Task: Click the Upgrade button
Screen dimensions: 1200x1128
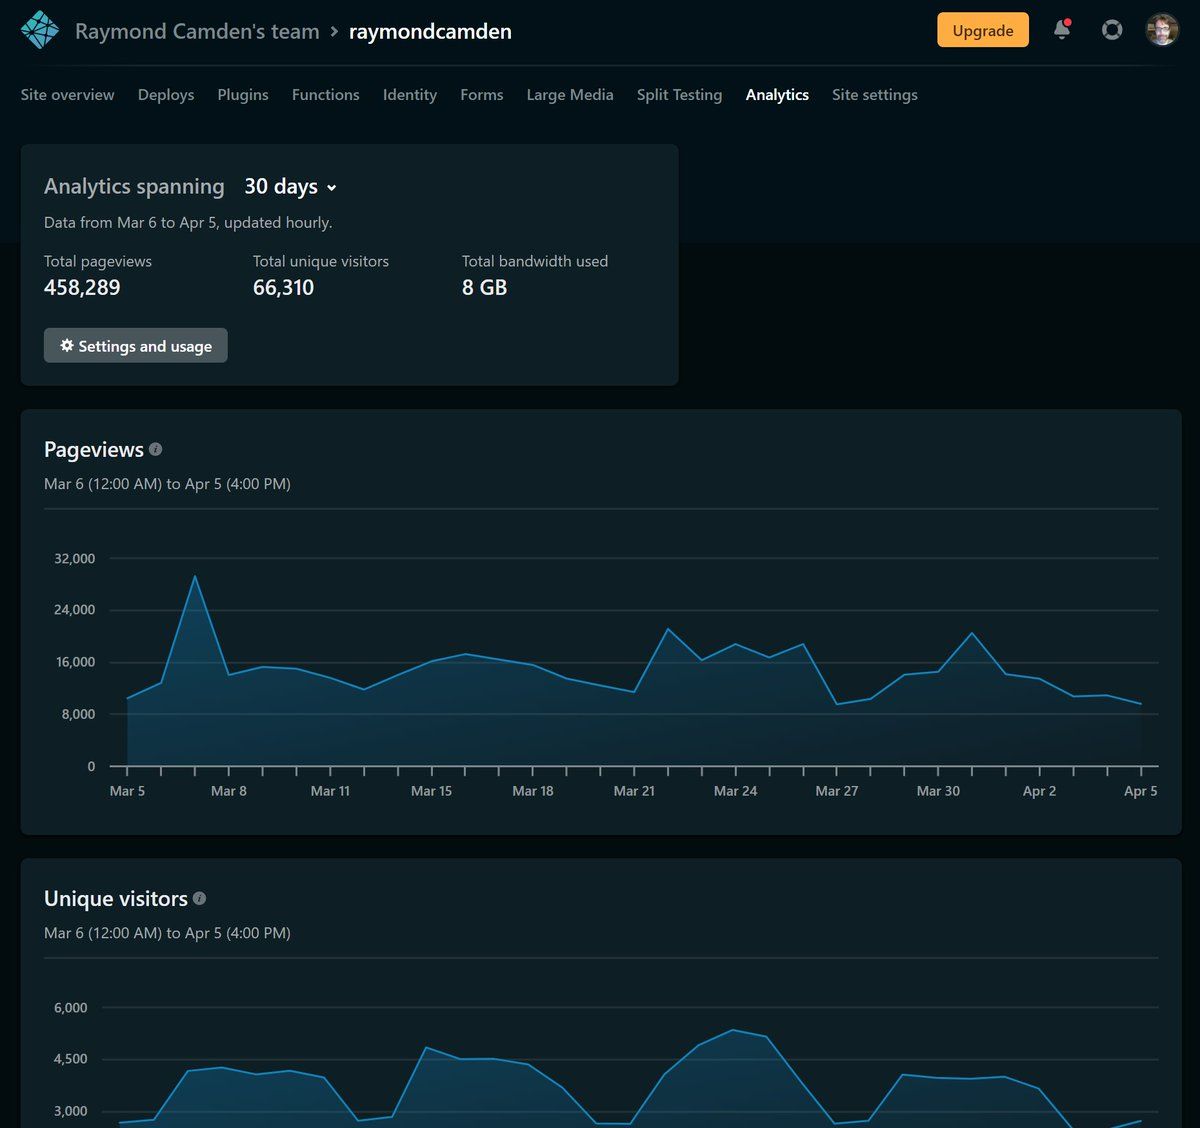Action: [982, 30]
